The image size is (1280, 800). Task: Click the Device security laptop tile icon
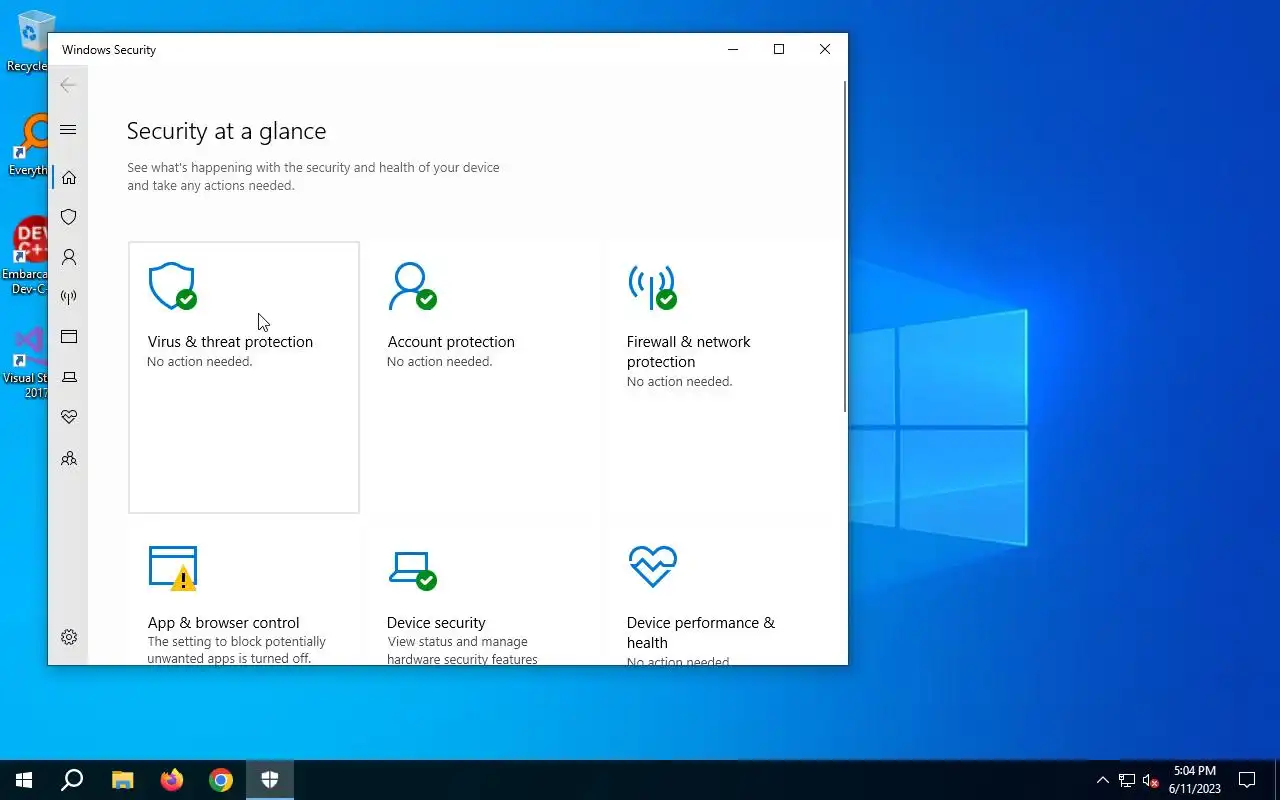click(412, 570)
